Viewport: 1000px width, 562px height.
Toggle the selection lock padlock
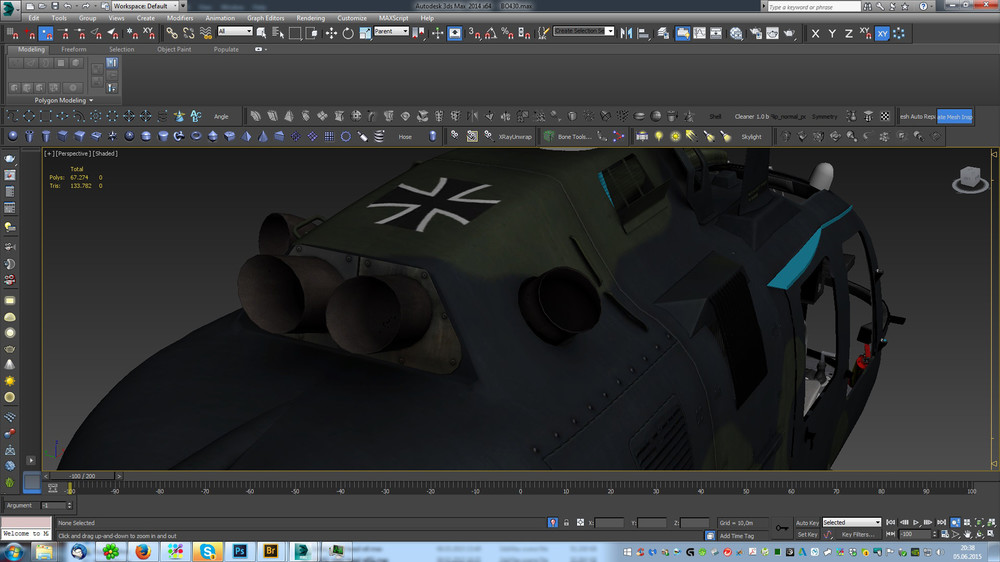click(567, 522)
